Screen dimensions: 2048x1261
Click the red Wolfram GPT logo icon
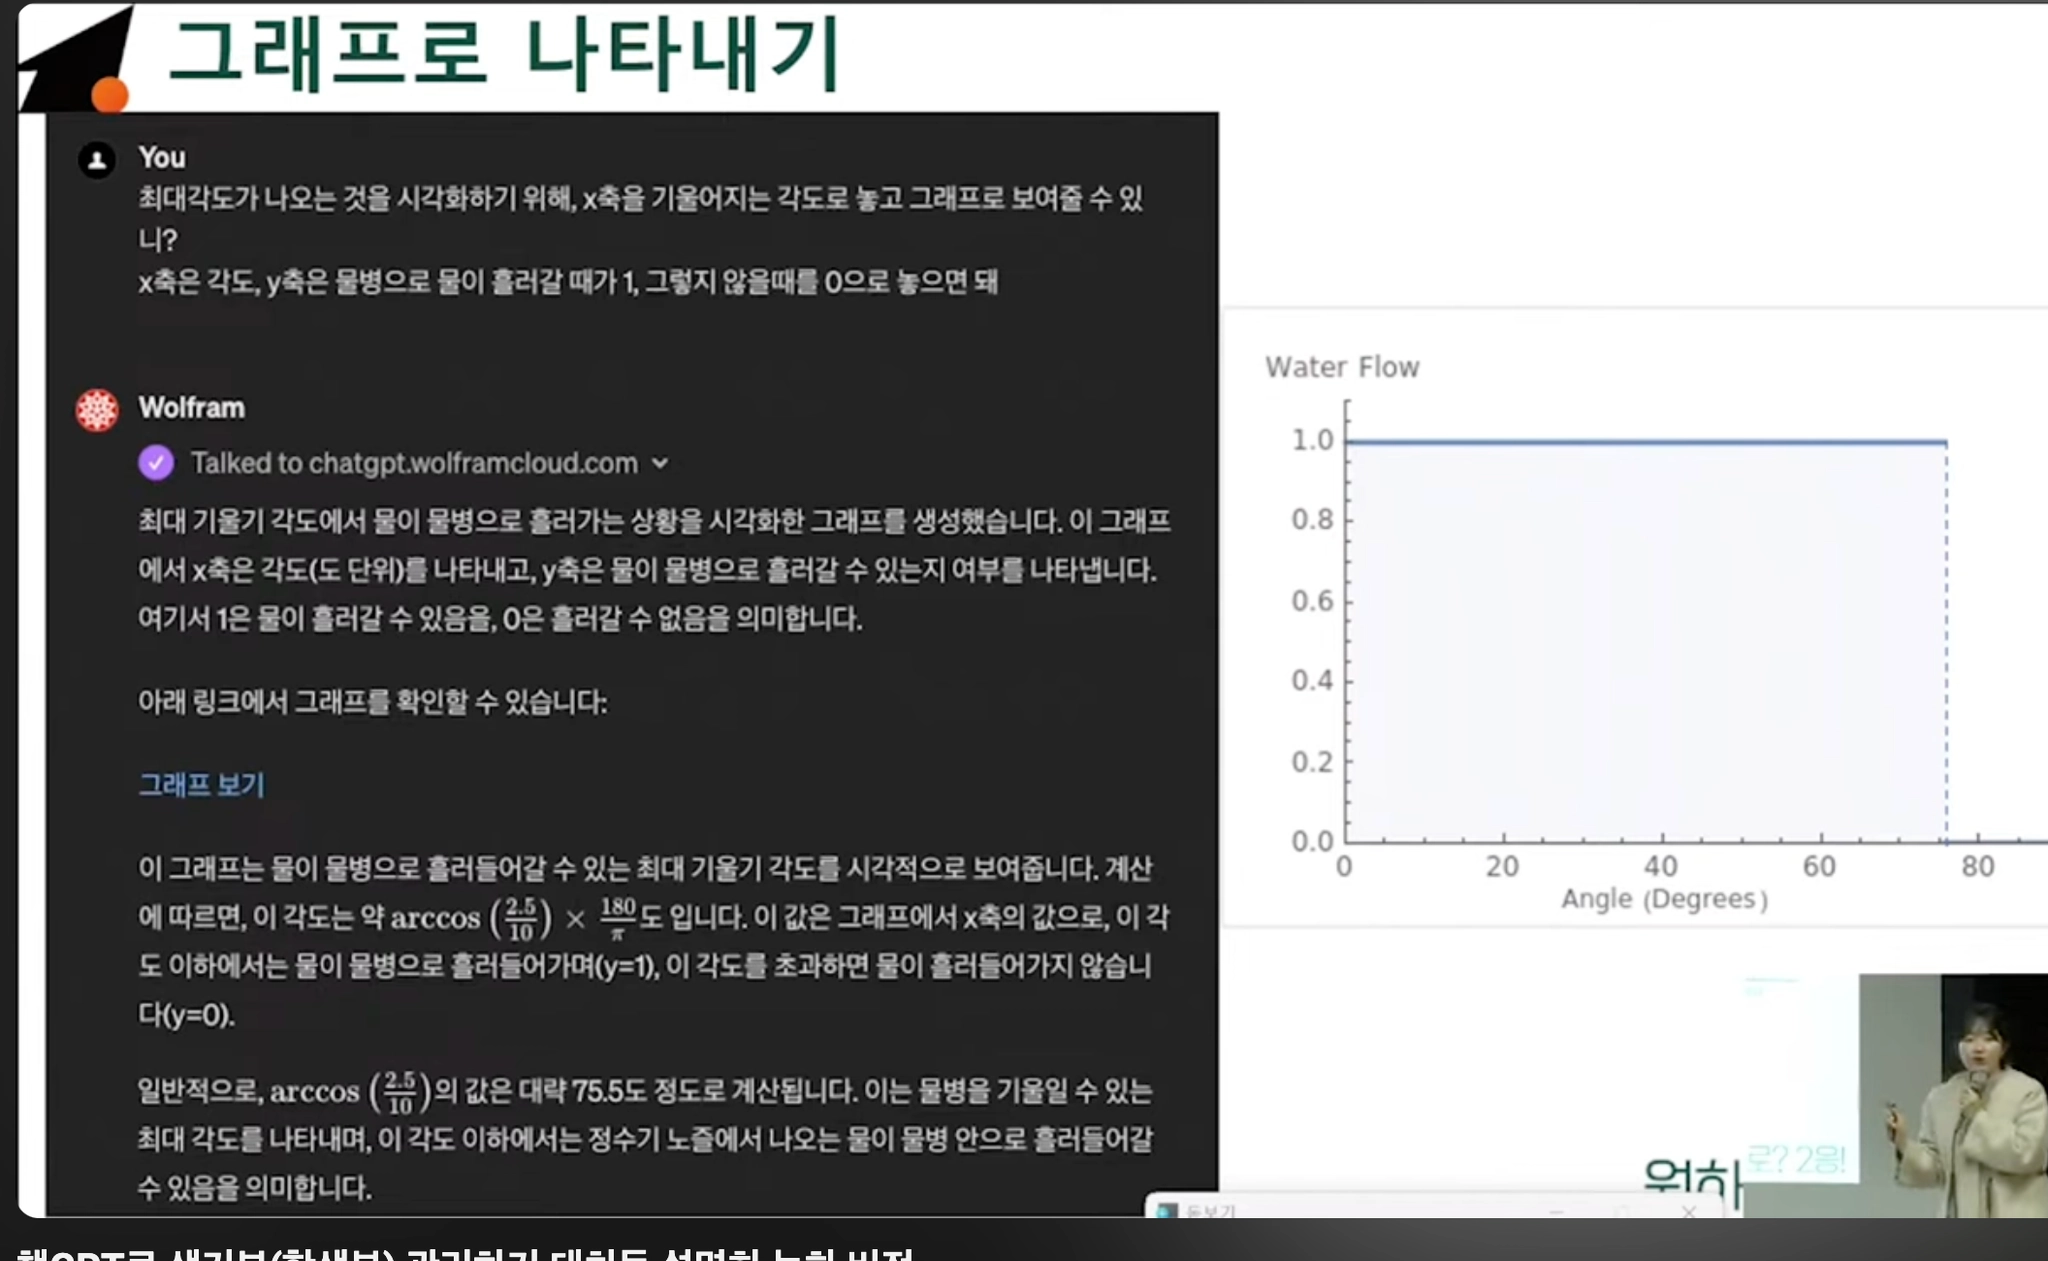coord(97,410)
